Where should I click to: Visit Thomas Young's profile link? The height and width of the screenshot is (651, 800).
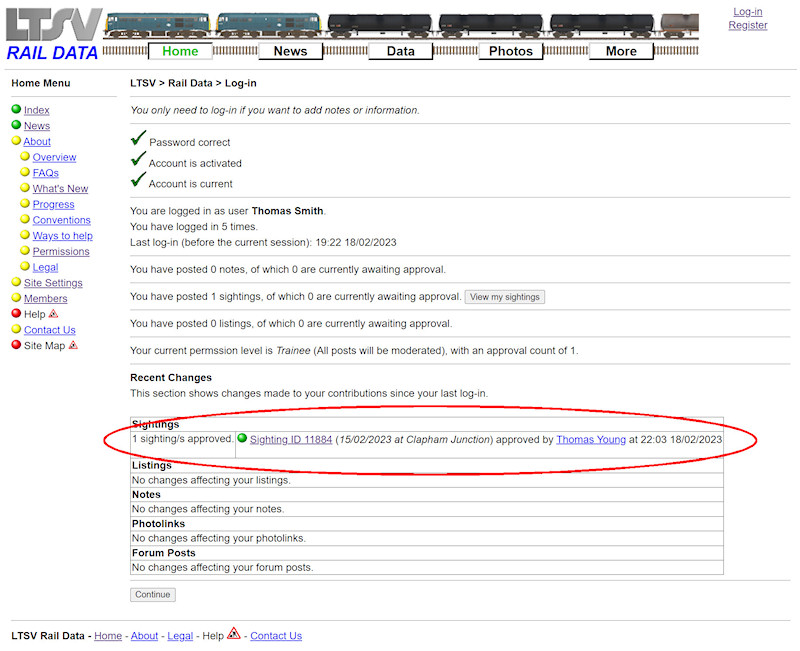(x=591, y=438)
